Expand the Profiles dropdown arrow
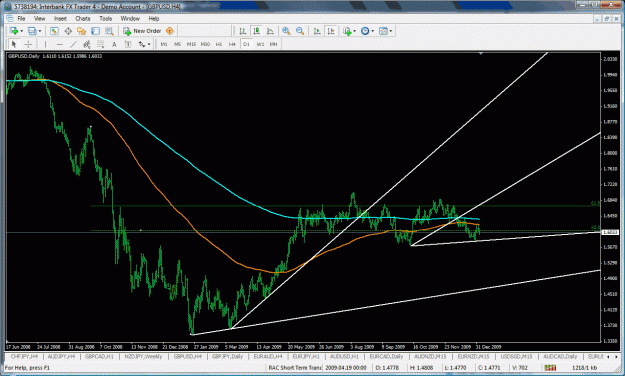Viewport: 625px width, 376px height. (x=40, y=31)
